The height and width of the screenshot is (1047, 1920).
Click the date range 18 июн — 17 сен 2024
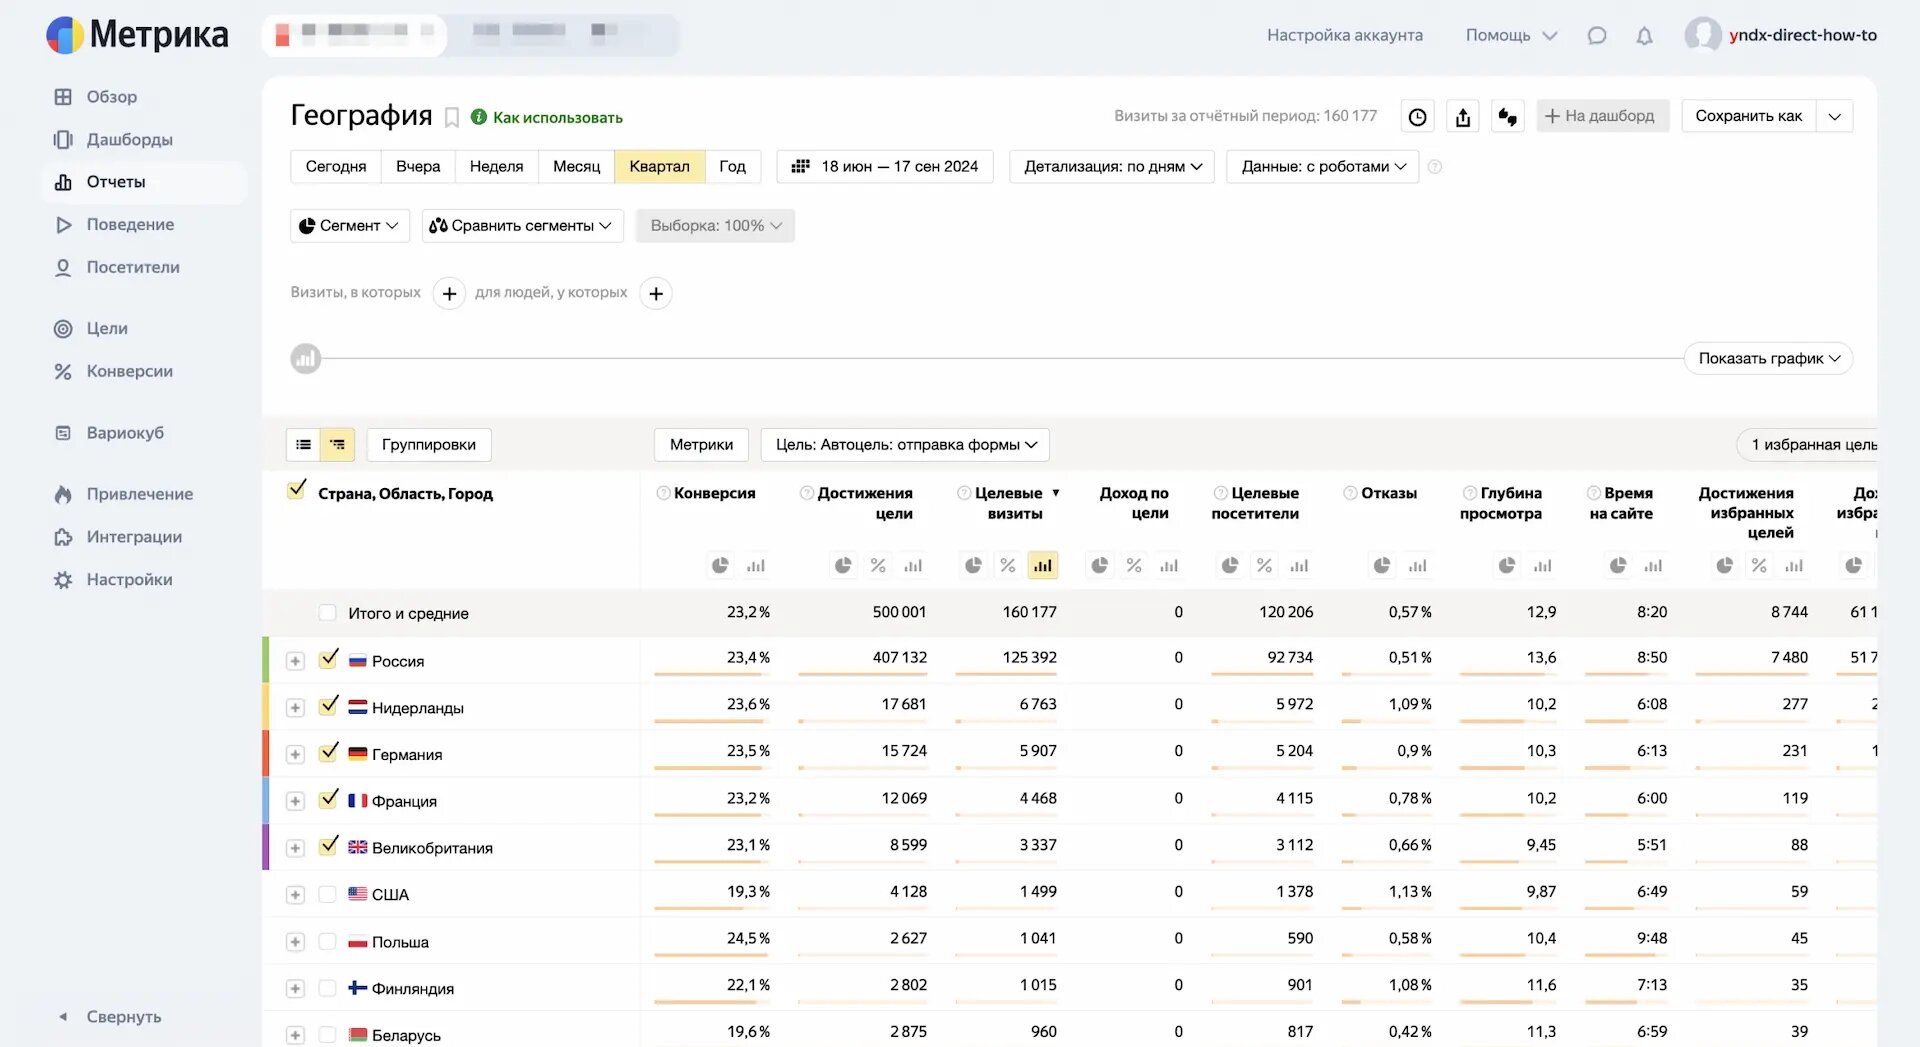pos(885,167)
